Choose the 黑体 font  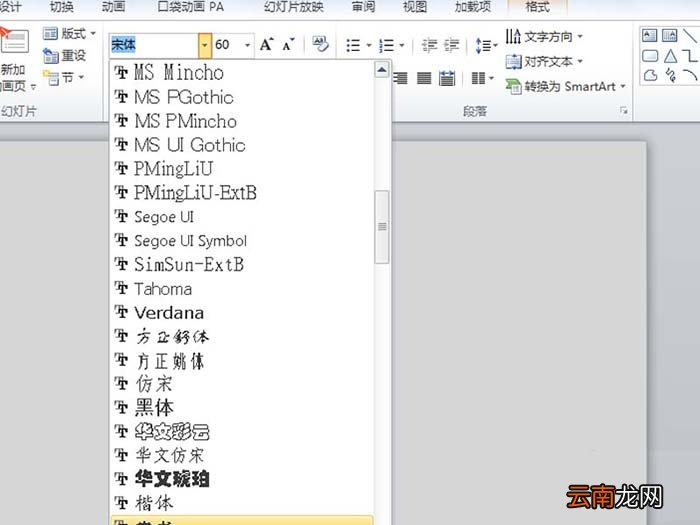242,408
